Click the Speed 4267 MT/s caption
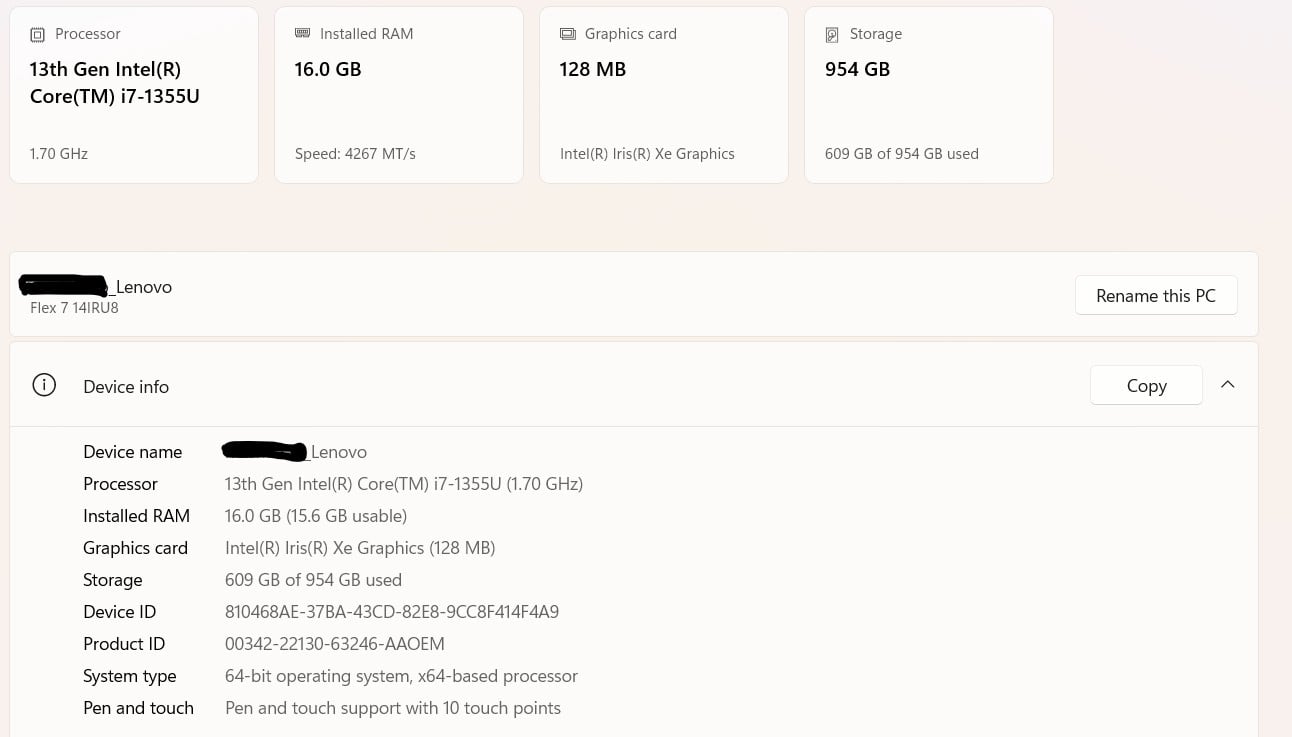This screenshot has width=1292, height=737. click(355, 154)
